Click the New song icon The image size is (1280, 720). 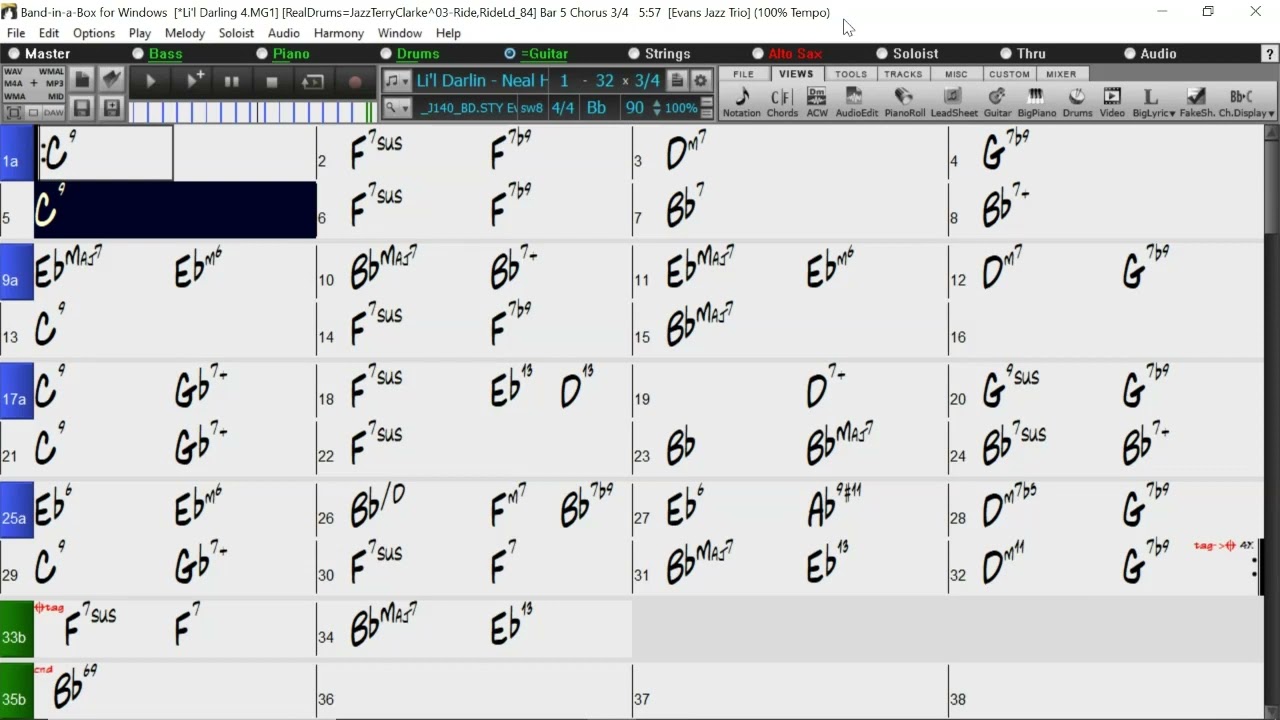click(x=82, y=80)
